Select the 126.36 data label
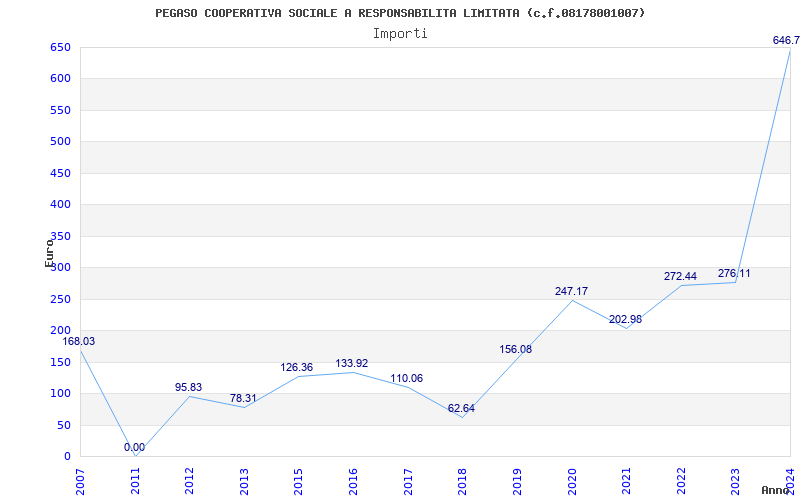The height and width of the screenshot is (500, 800). click(x=296, y=367)
